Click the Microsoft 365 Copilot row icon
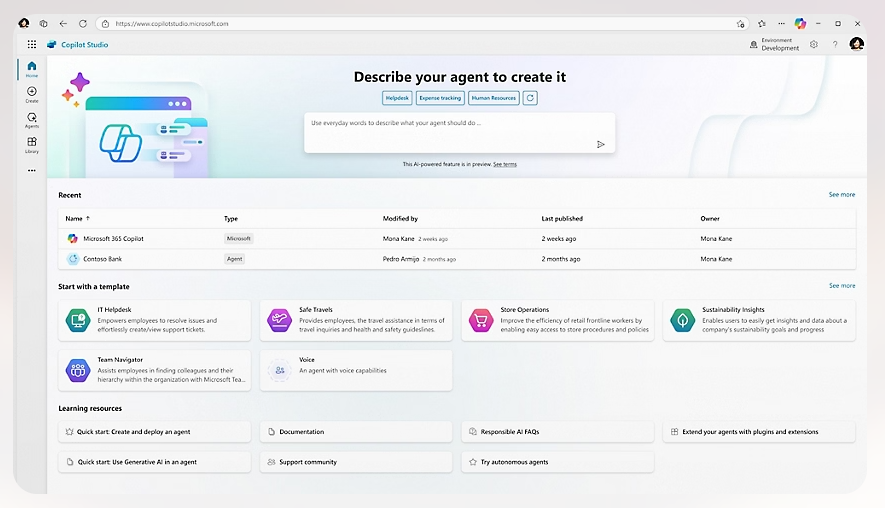The width and height of the screenshot is (885, 508). point(72,238)
